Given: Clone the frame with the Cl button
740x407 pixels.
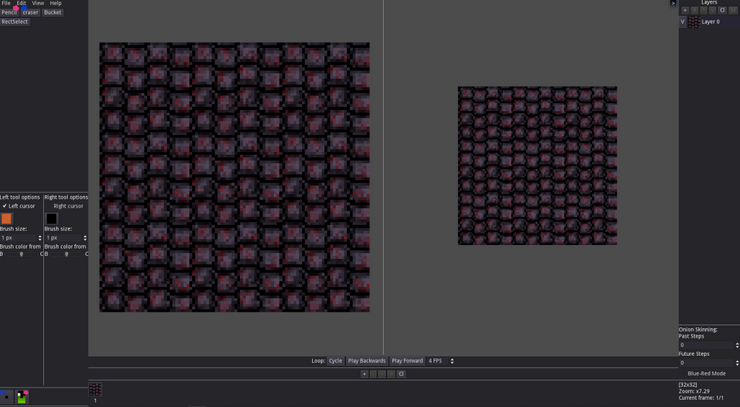Looking at the screenshot, I should click(x=401, y=374).
